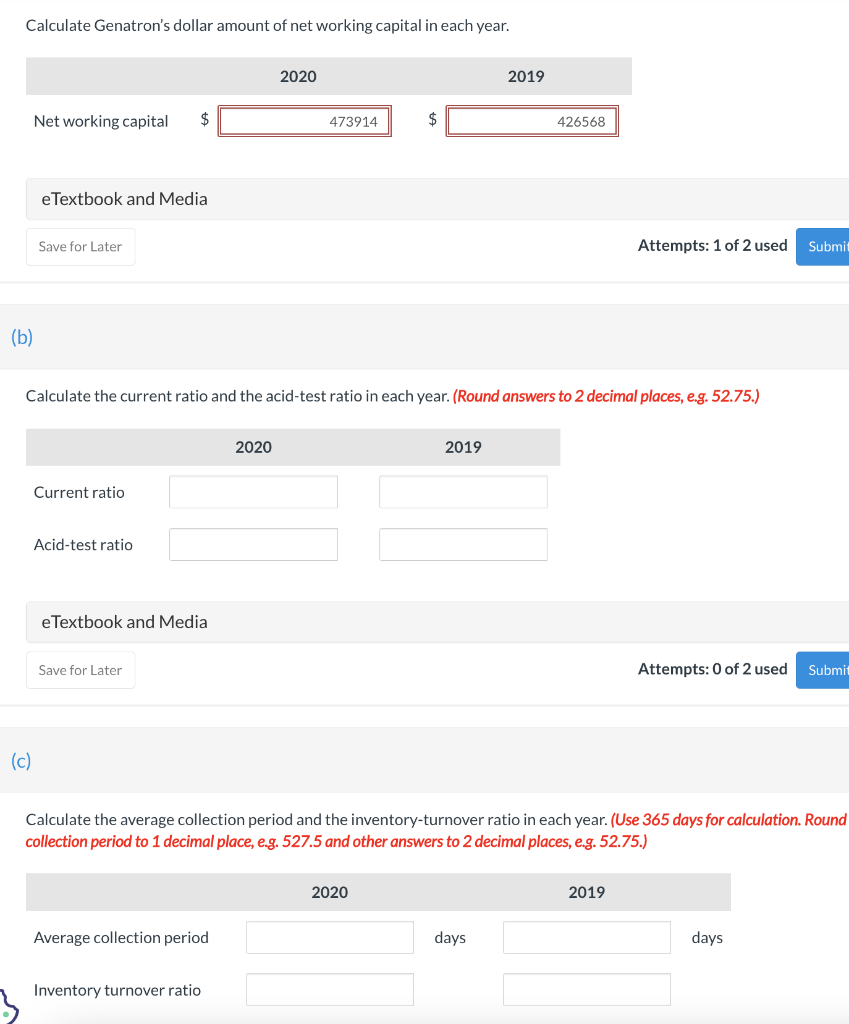849x1024 pixels.
Task: Select the (b) section header
Action: [x=21, y=337]
